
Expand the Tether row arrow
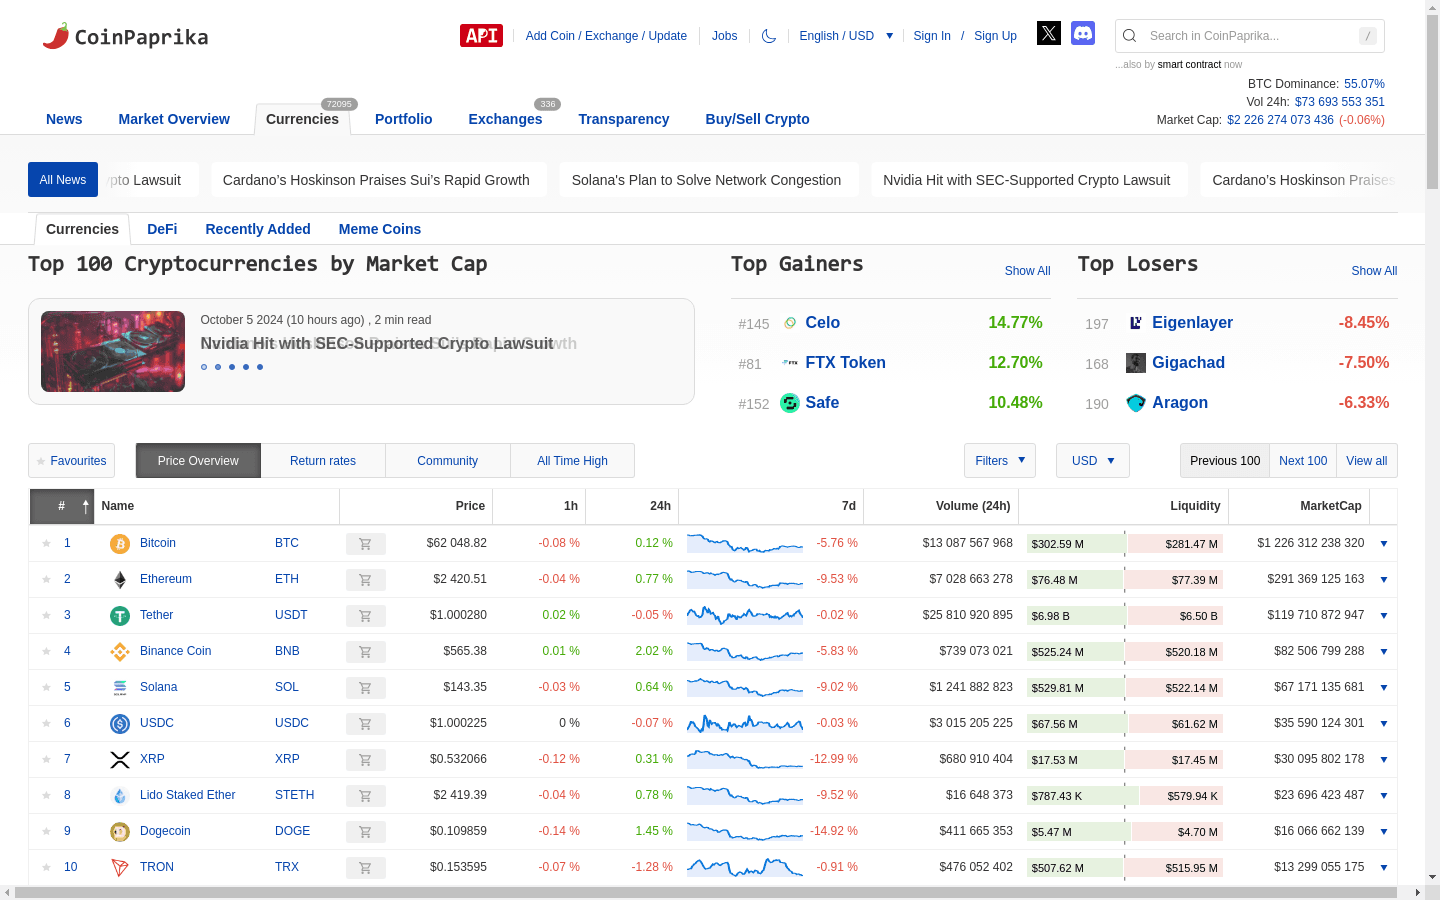click(x=1384, y=616)
